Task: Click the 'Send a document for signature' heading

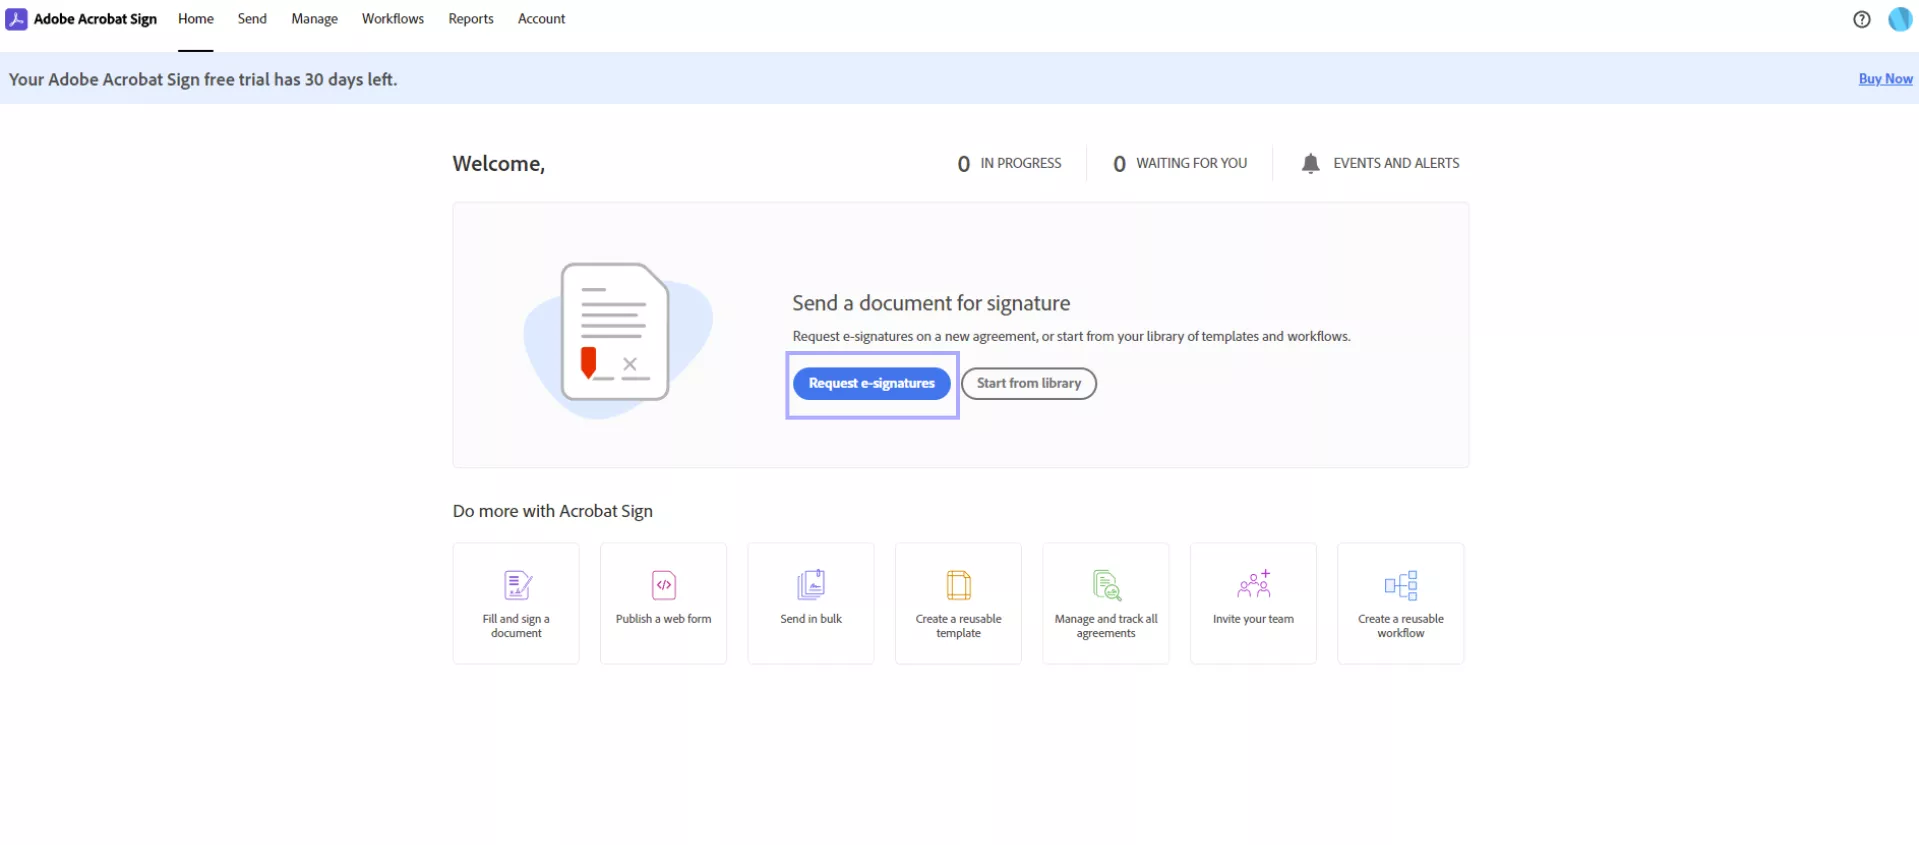Action: coord(931,303)
